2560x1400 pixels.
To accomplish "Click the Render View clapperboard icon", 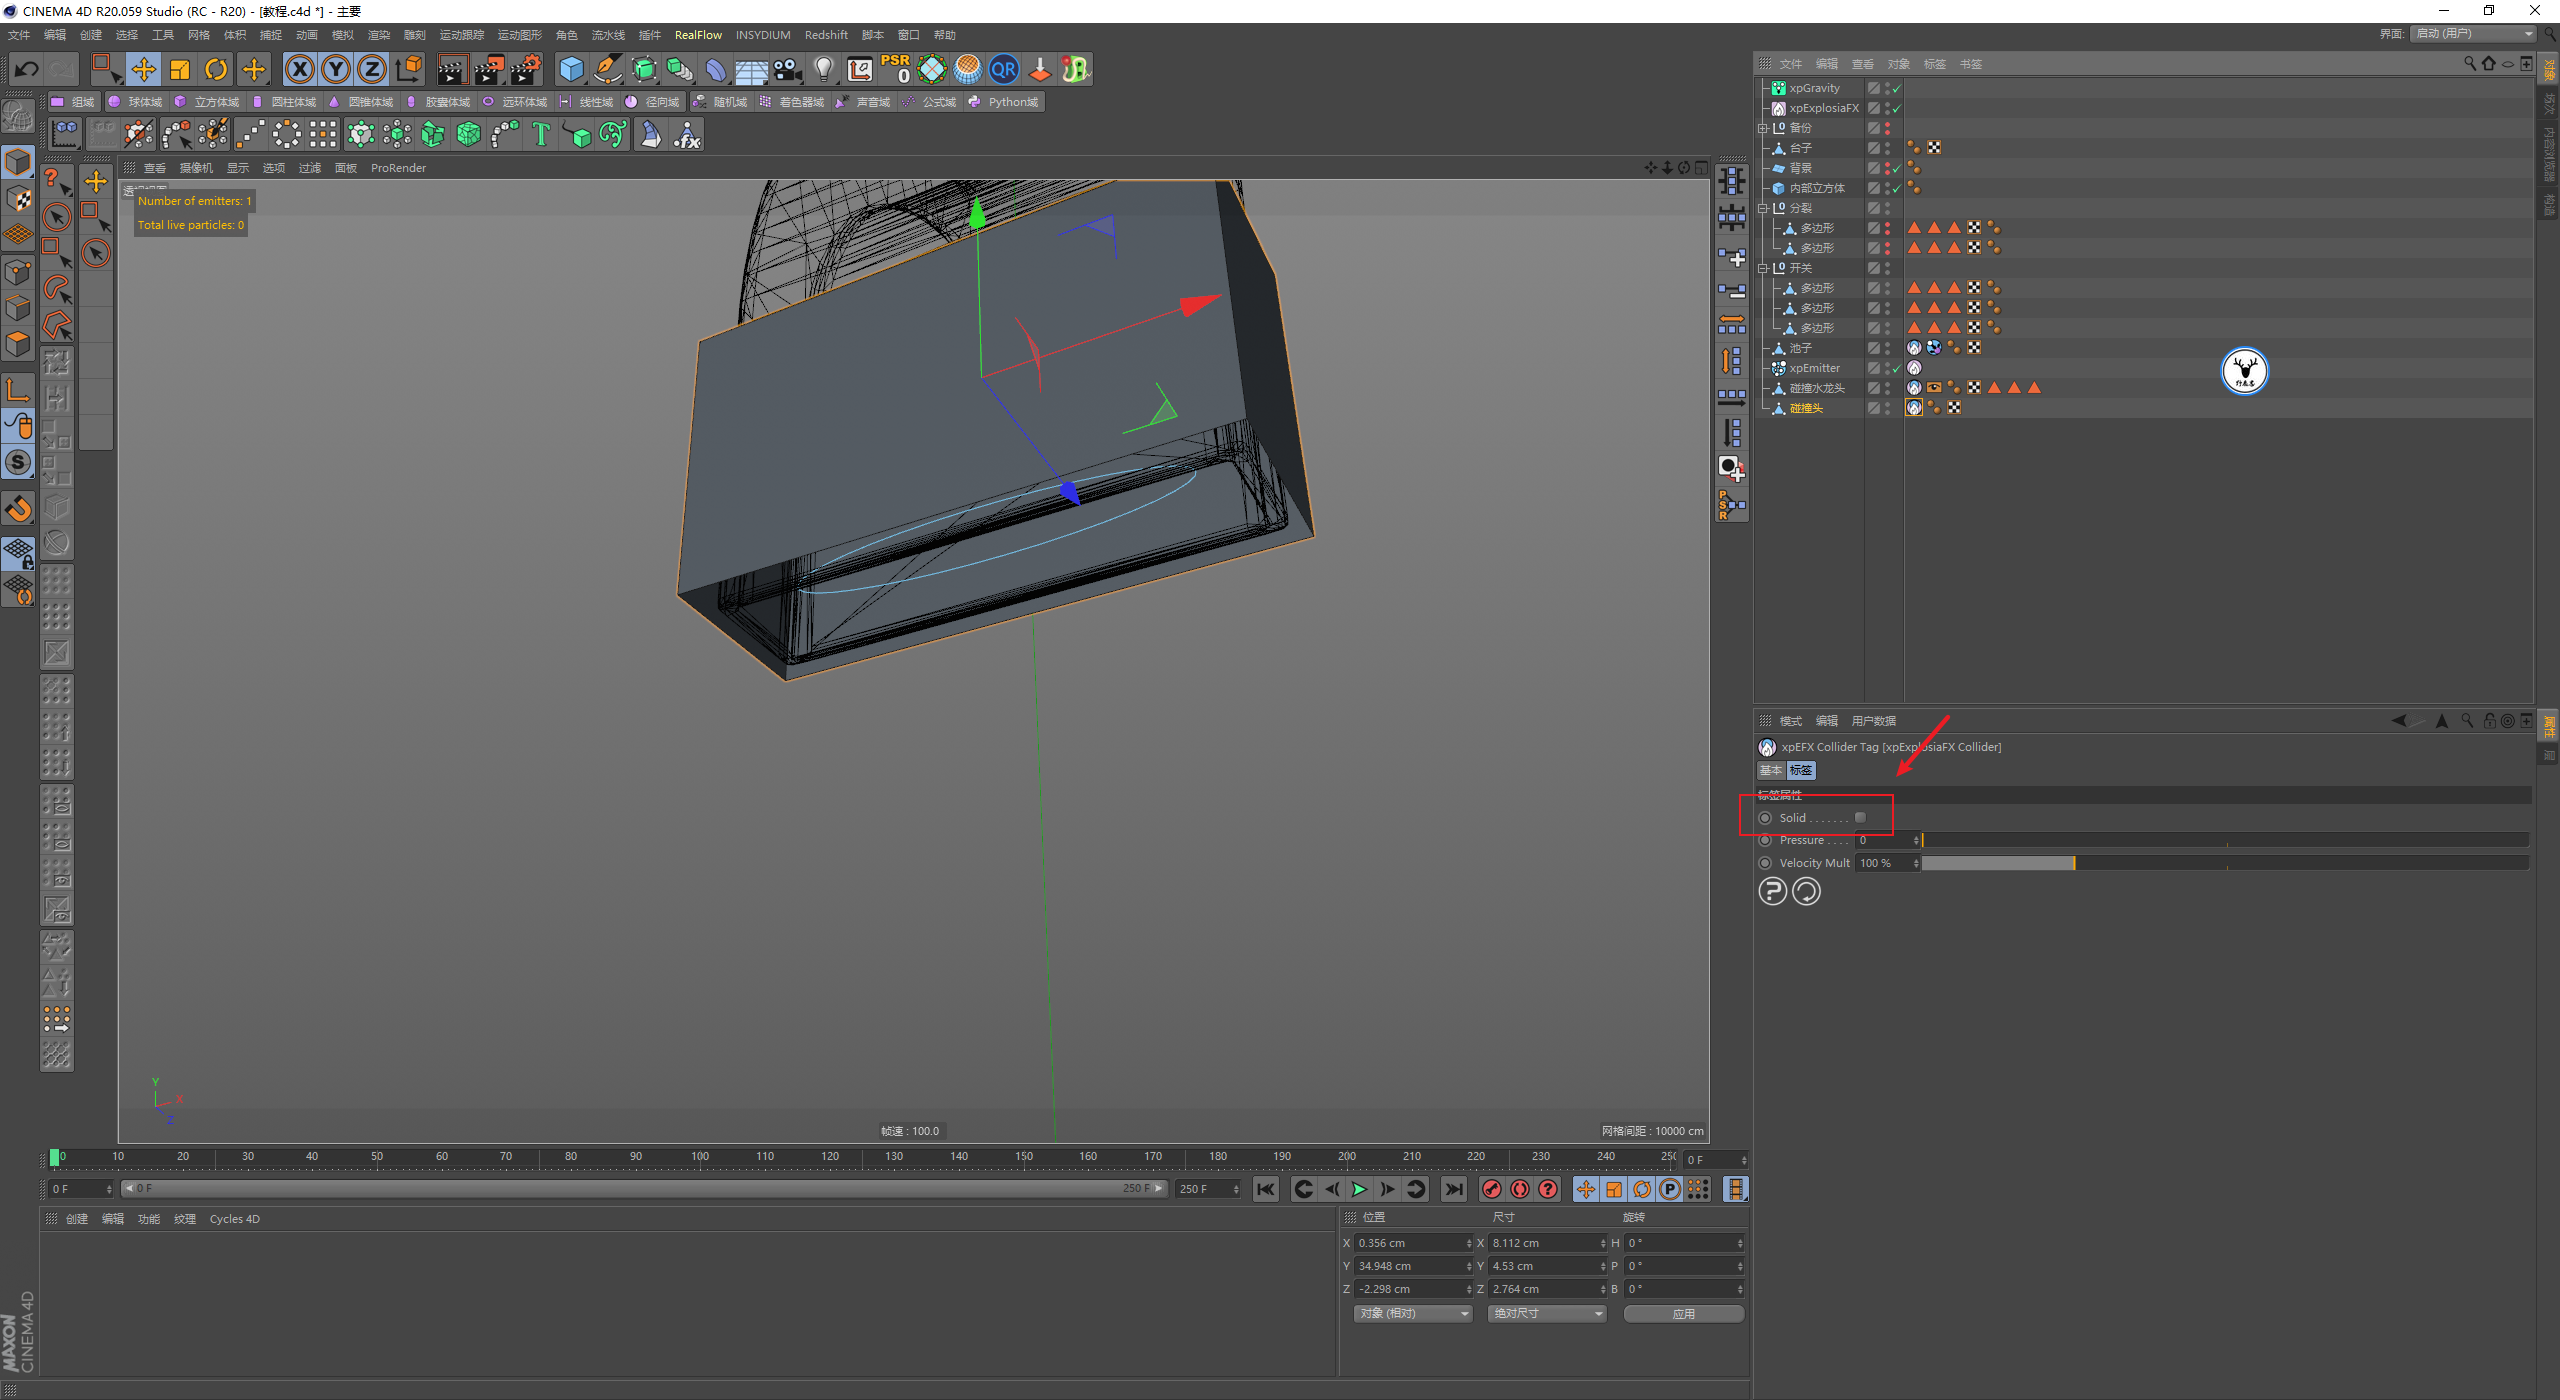I will (452, 69).
